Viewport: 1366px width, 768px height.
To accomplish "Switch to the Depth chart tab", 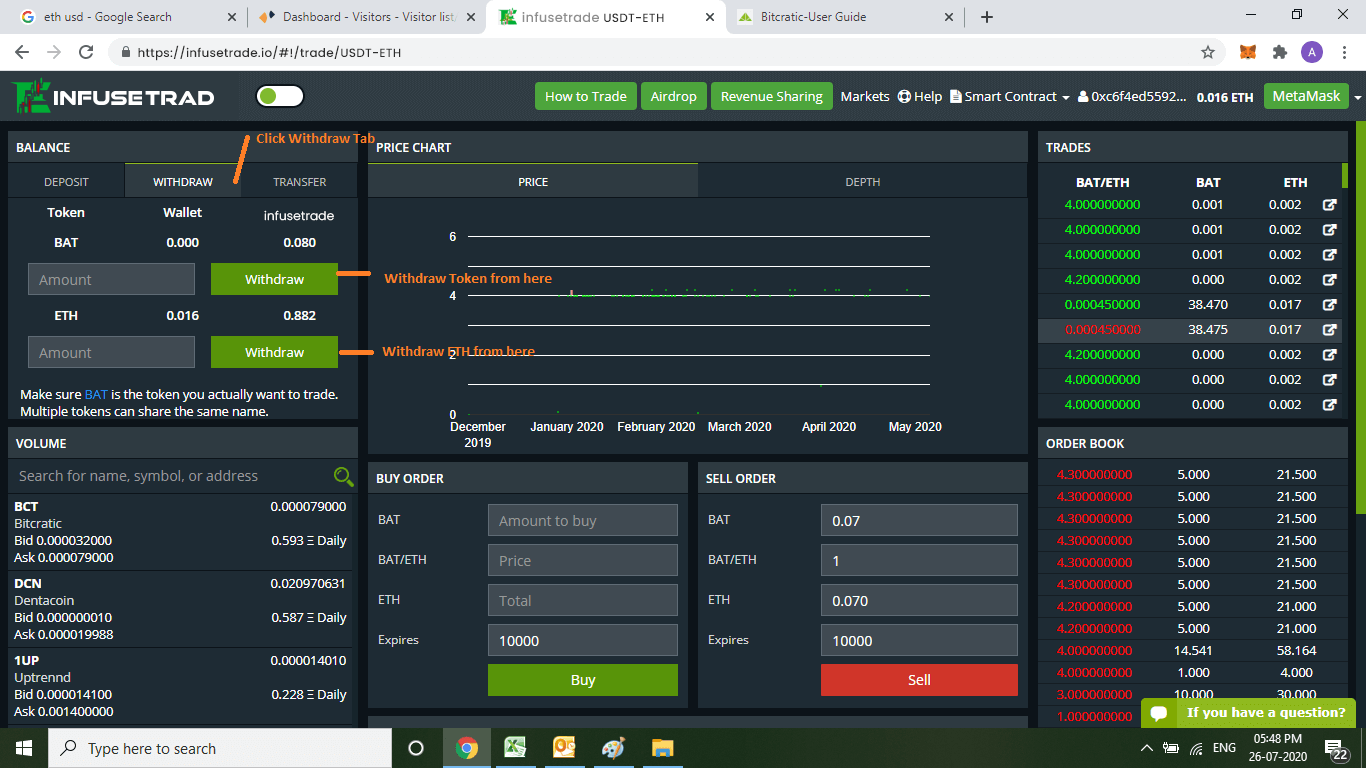I will [863, 181].
